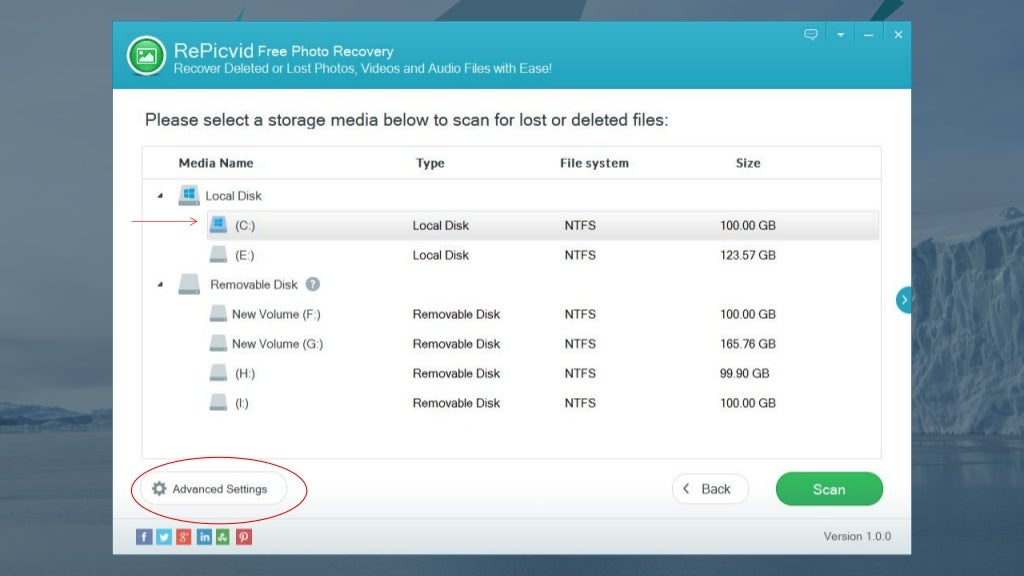
Task: Select the (E:) drive icon
Action: (x=218, y=255)
